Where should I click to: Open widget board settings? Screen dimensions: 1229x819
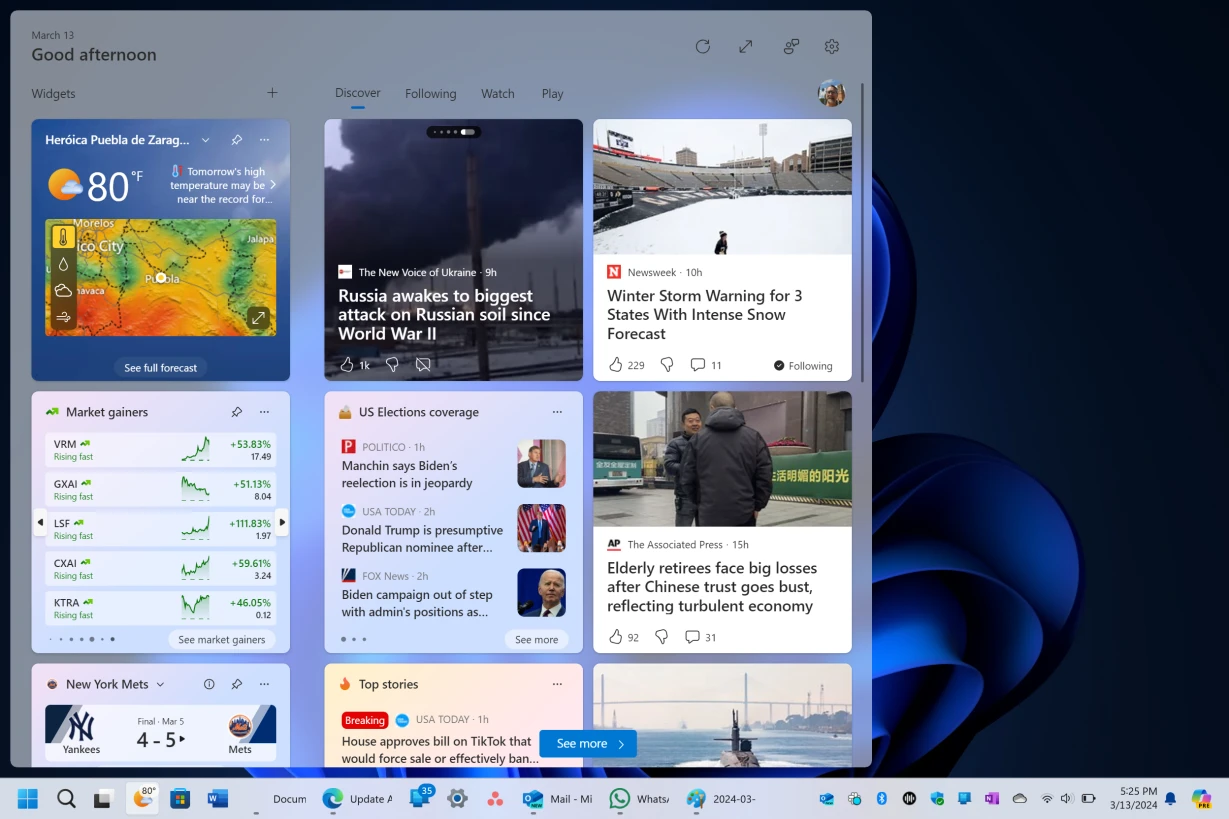tap(831, 46)
